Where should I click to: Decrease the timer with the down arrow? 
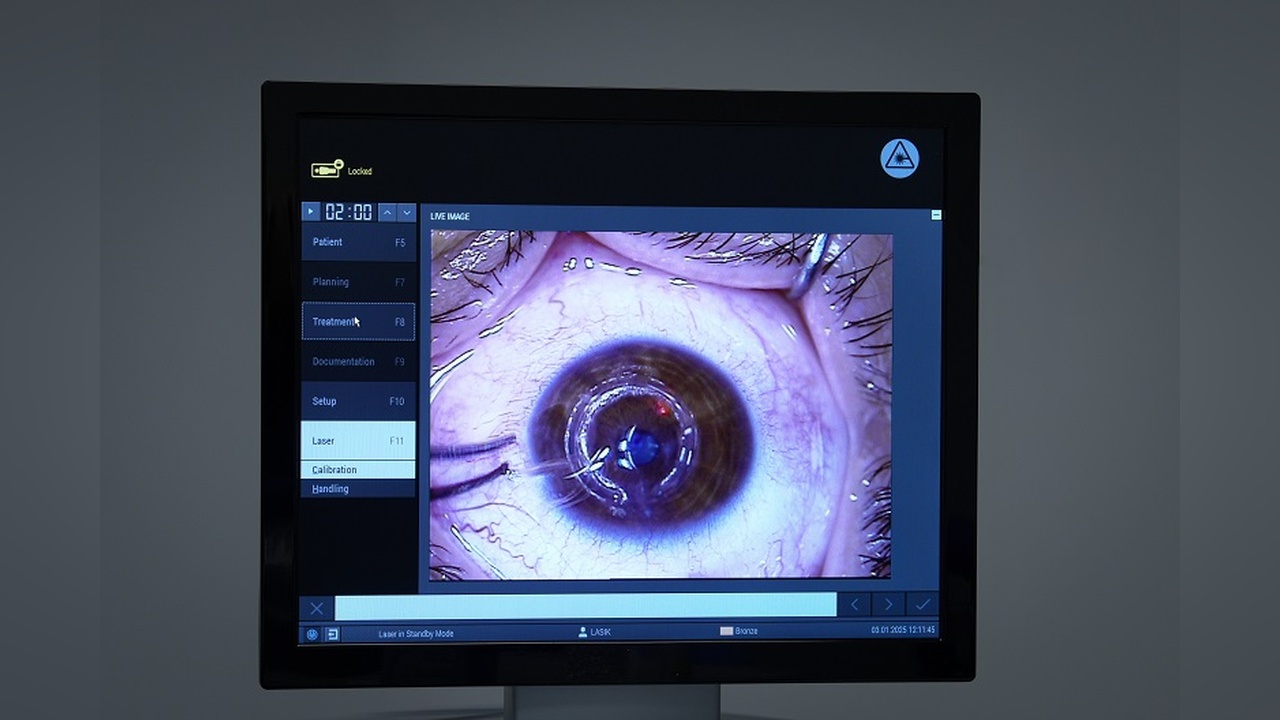coord(406,212)
